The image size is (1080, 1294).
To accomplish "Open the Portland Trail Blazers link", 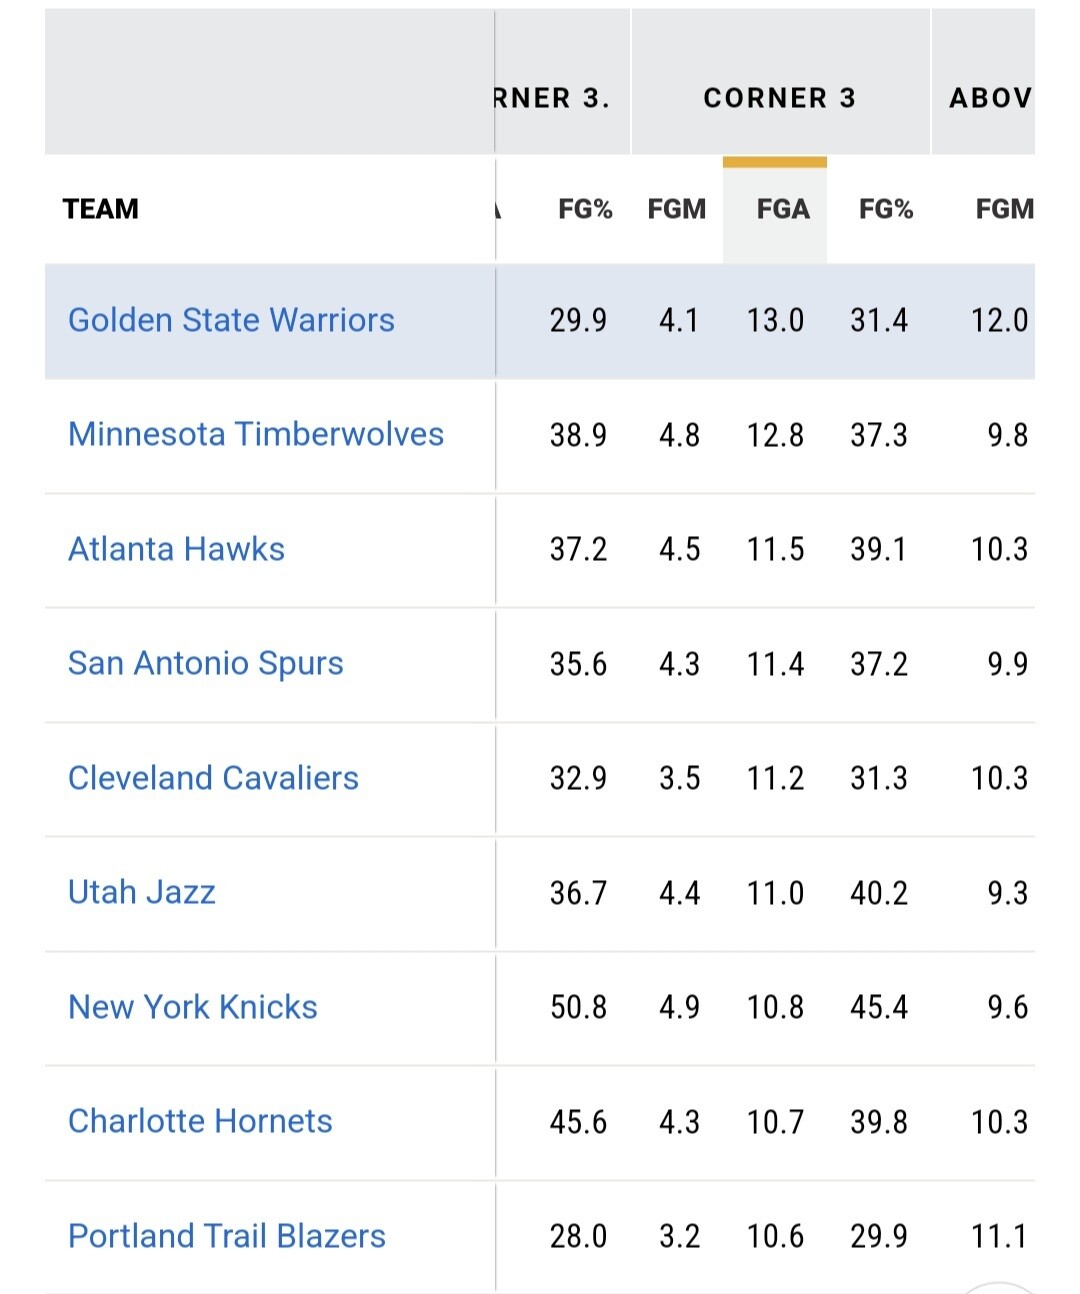I will click(227, 1236).
